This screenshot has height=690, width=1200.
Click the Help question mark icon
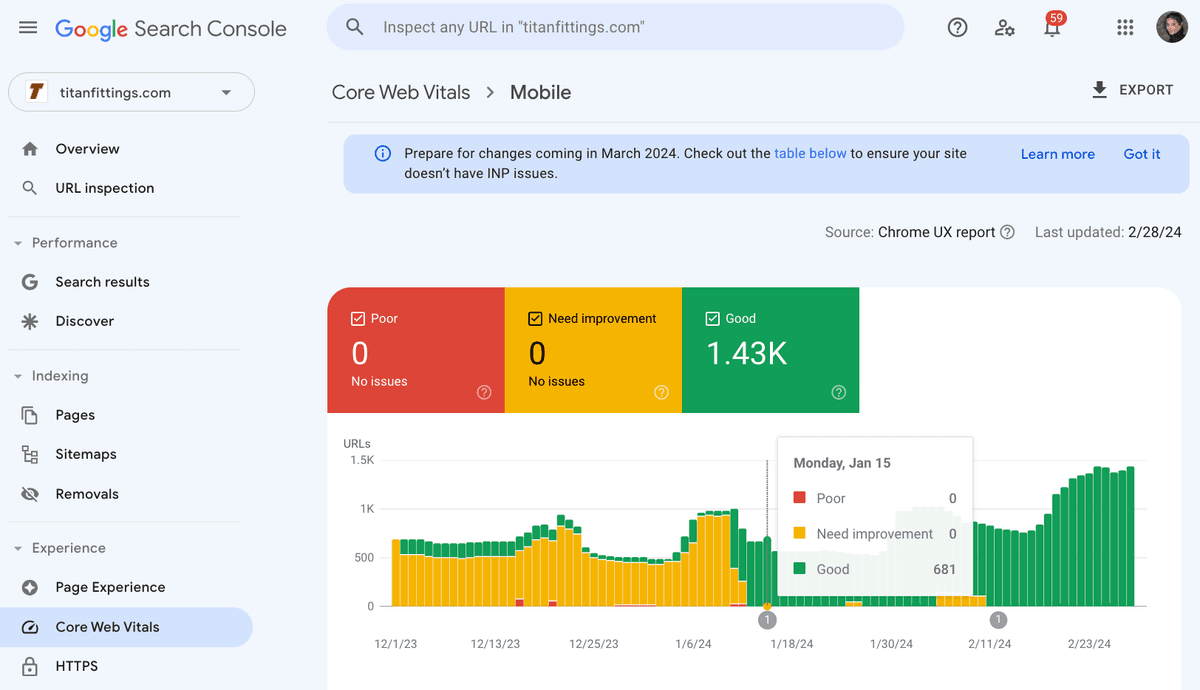[957, 28]
